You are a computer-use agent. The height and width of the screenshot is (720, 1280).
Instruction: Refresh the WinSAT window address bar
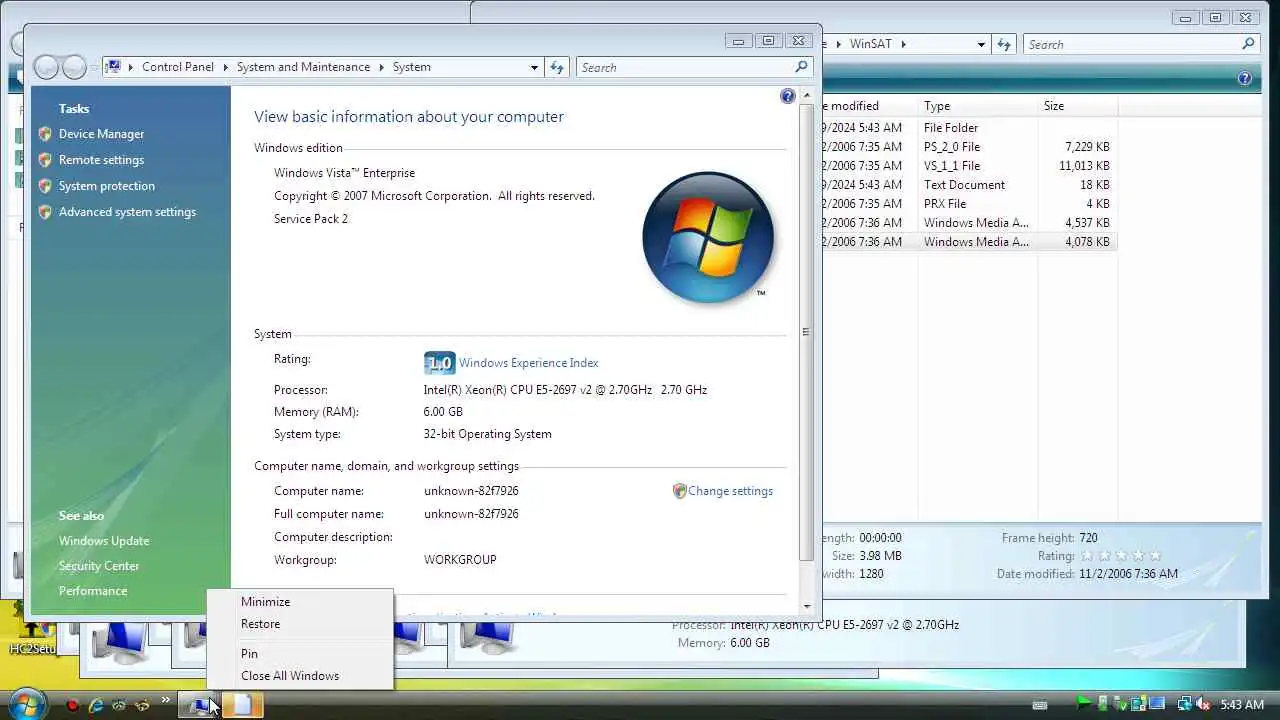[1005, 44]
